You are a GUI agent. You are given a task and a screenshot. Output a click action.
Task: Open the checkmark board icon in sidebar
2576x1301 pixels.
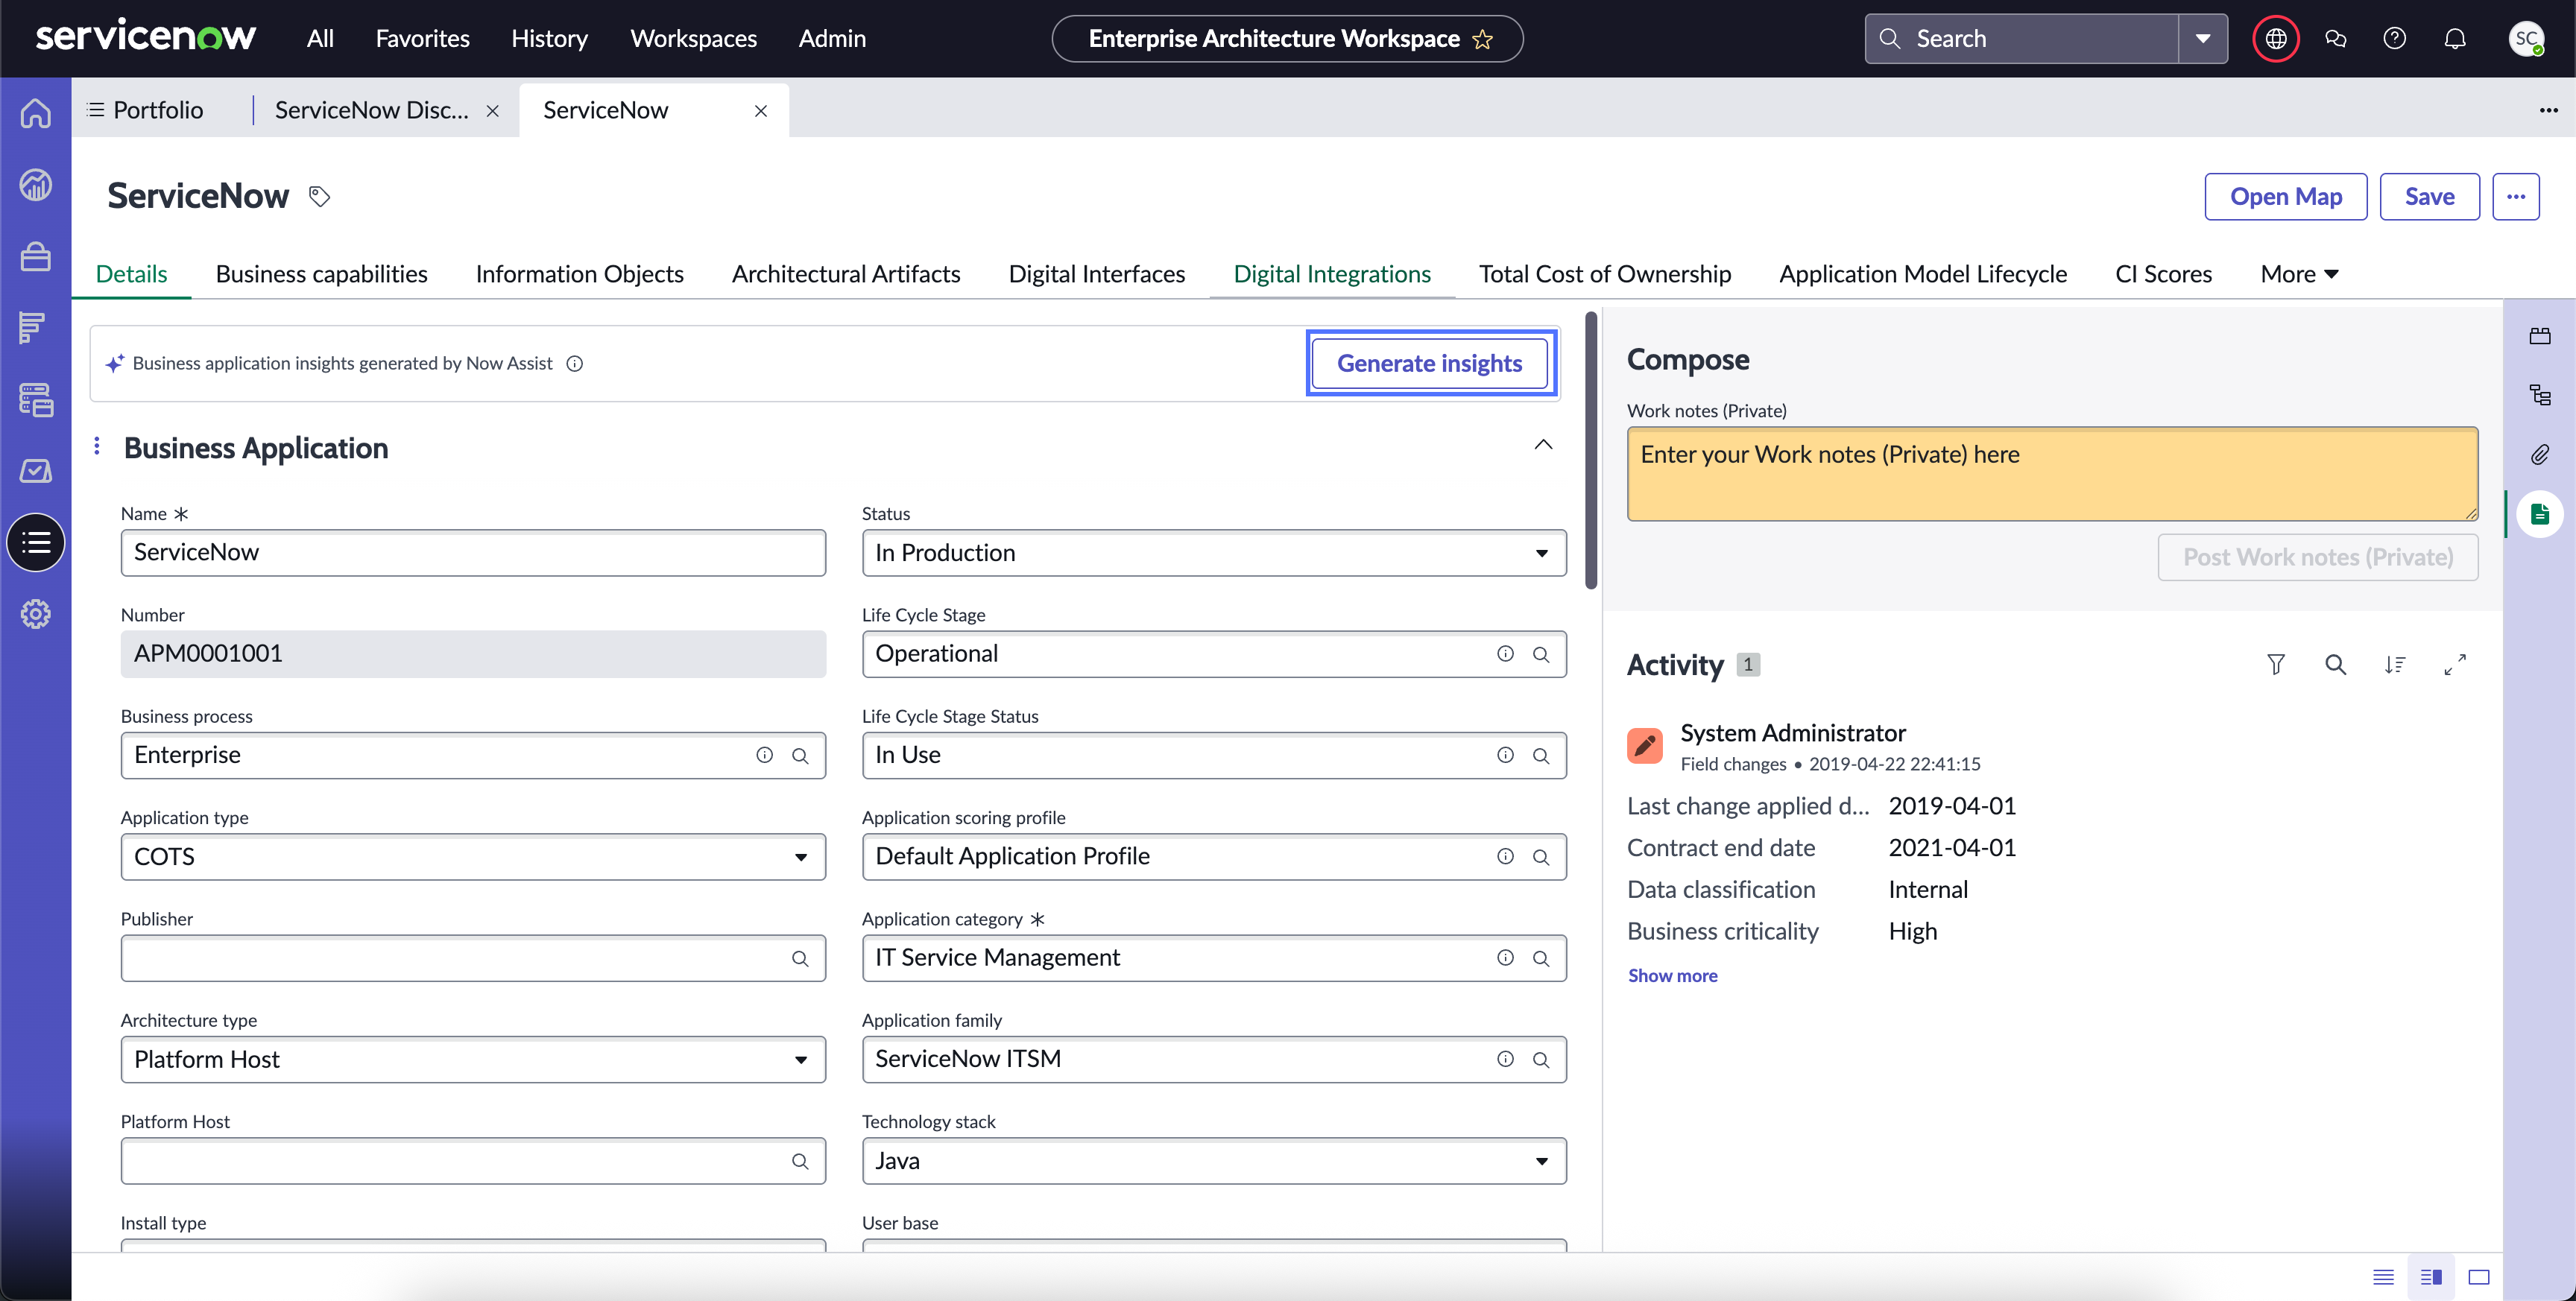[x=36, y=470]
